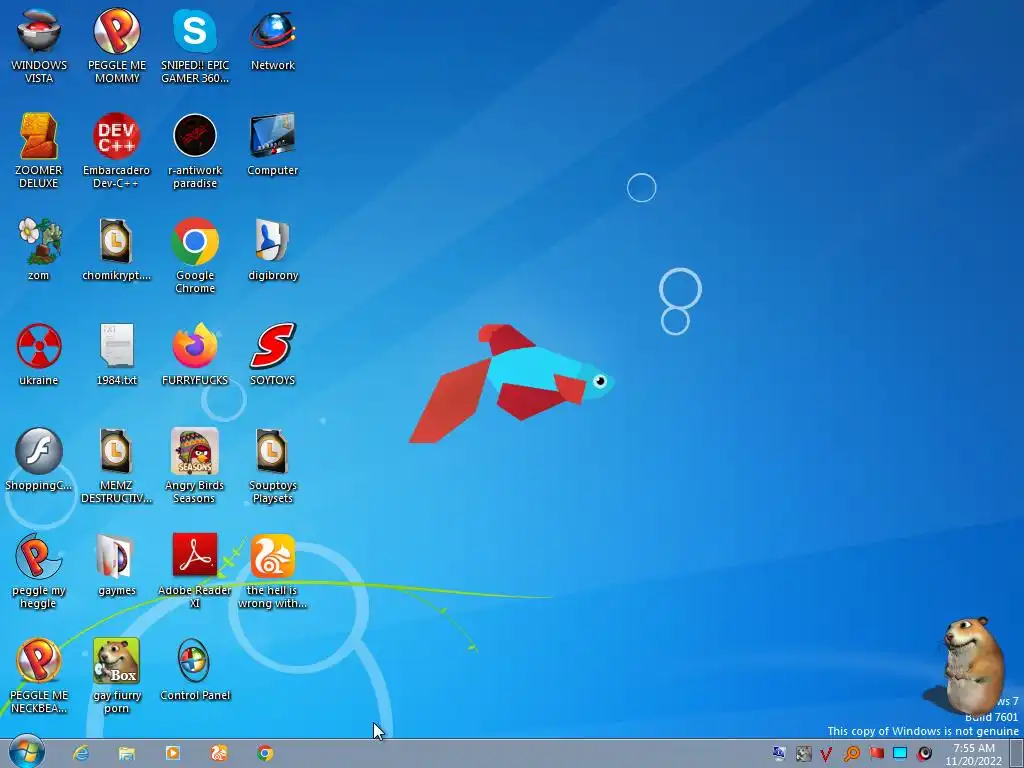
Task: Select the Firefox logo desktop icon
Action: pos(195,355)
